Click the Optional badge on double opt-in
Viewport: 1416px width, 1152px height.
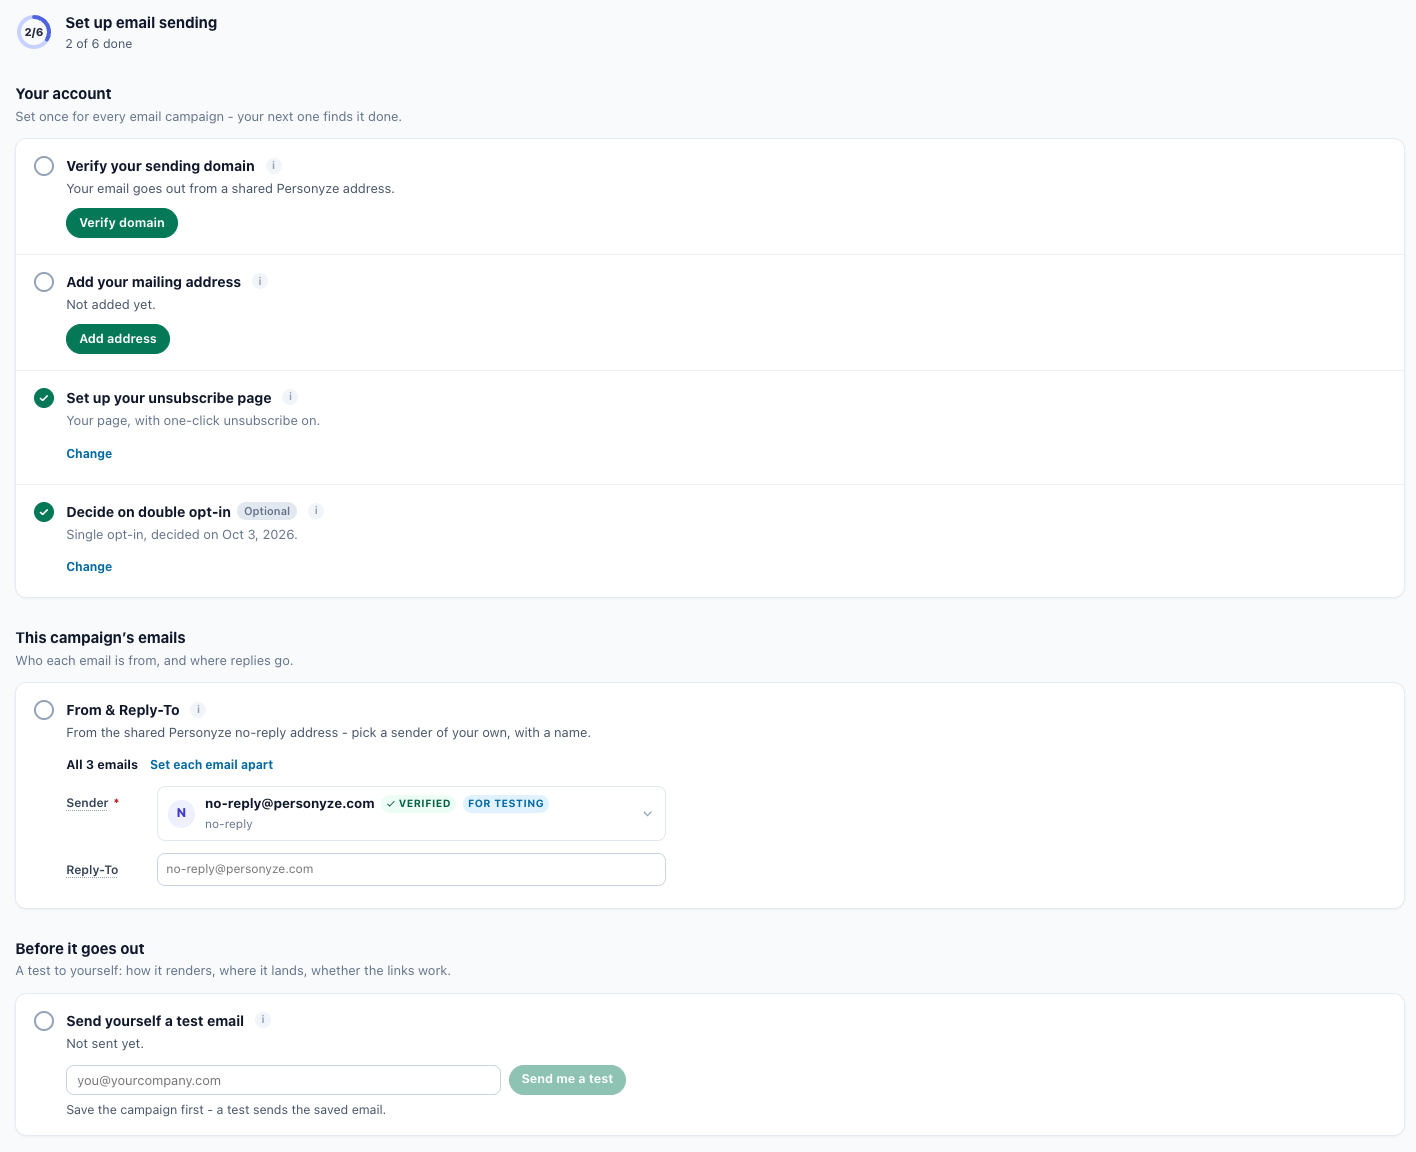click(x=267, y=511)
